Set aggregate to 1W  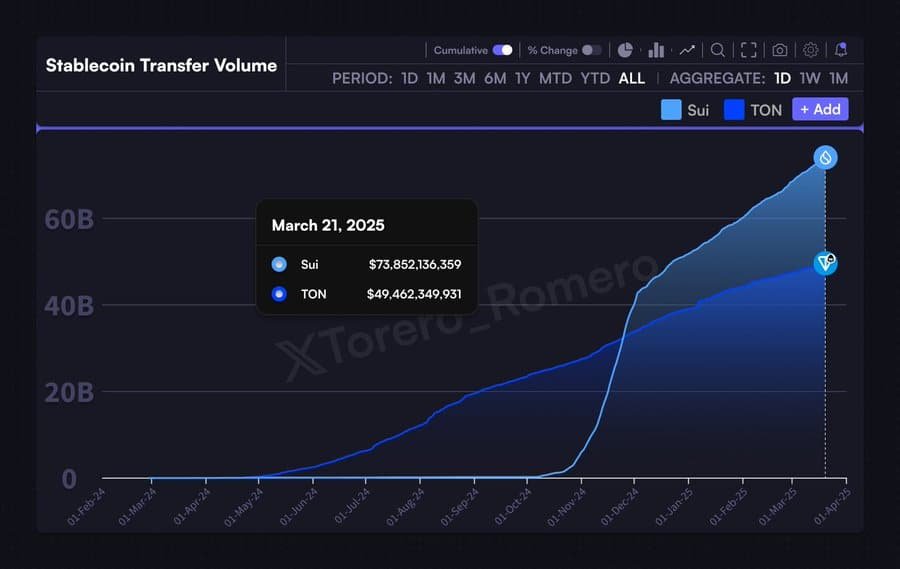[810, 78]
